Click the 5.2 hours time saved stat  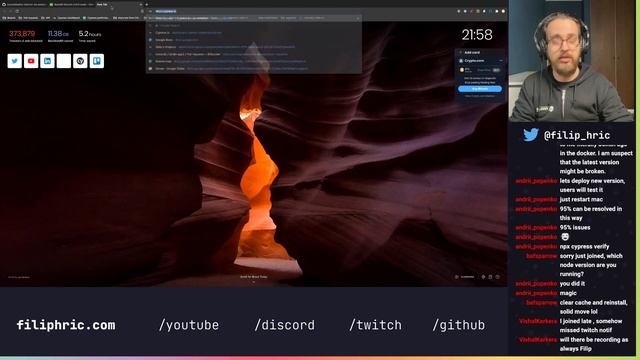pos(89,36)
